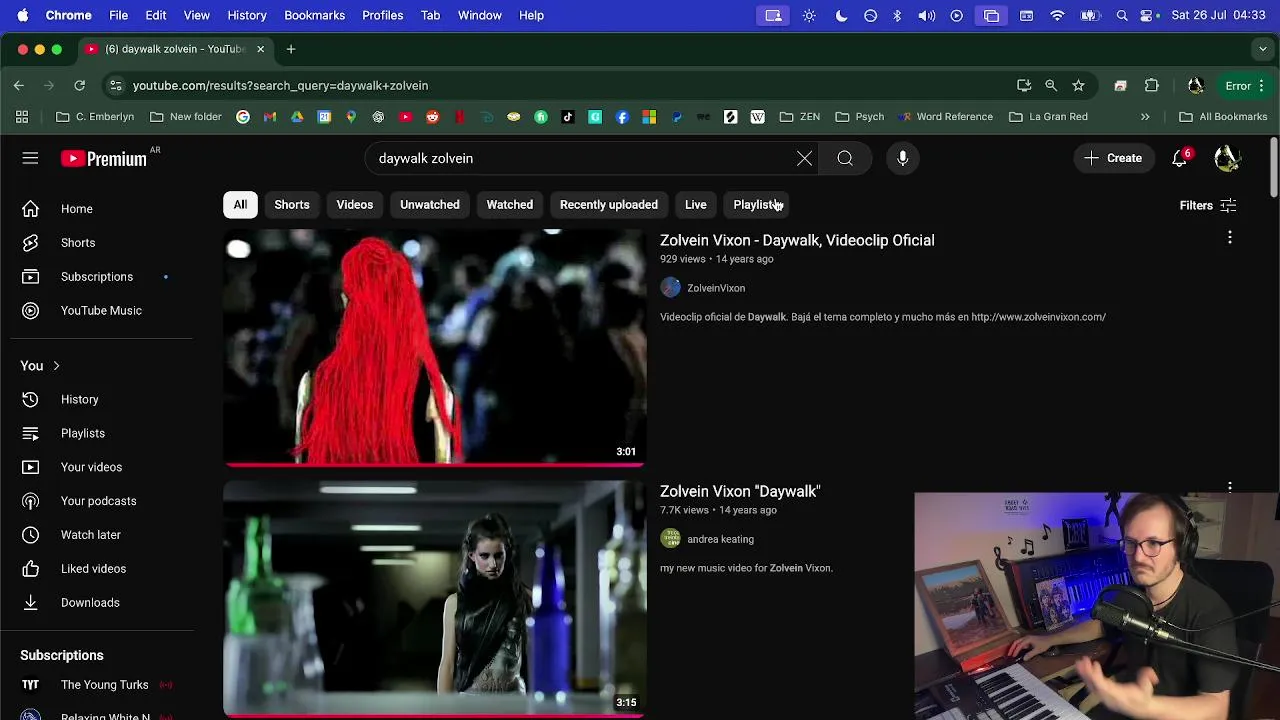This screenshot has height=720, width=1280.
Task: Open the All Bookmarks folder
Action: pyautogui.click(x=1223, y=117)
